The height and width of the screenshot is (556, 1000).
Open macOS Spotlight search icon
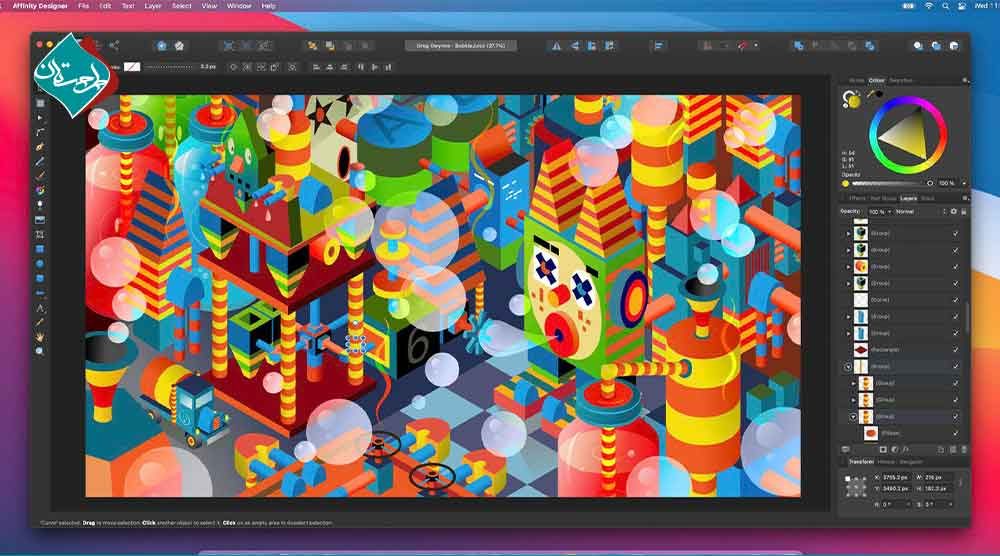click(x=945, y=6)
